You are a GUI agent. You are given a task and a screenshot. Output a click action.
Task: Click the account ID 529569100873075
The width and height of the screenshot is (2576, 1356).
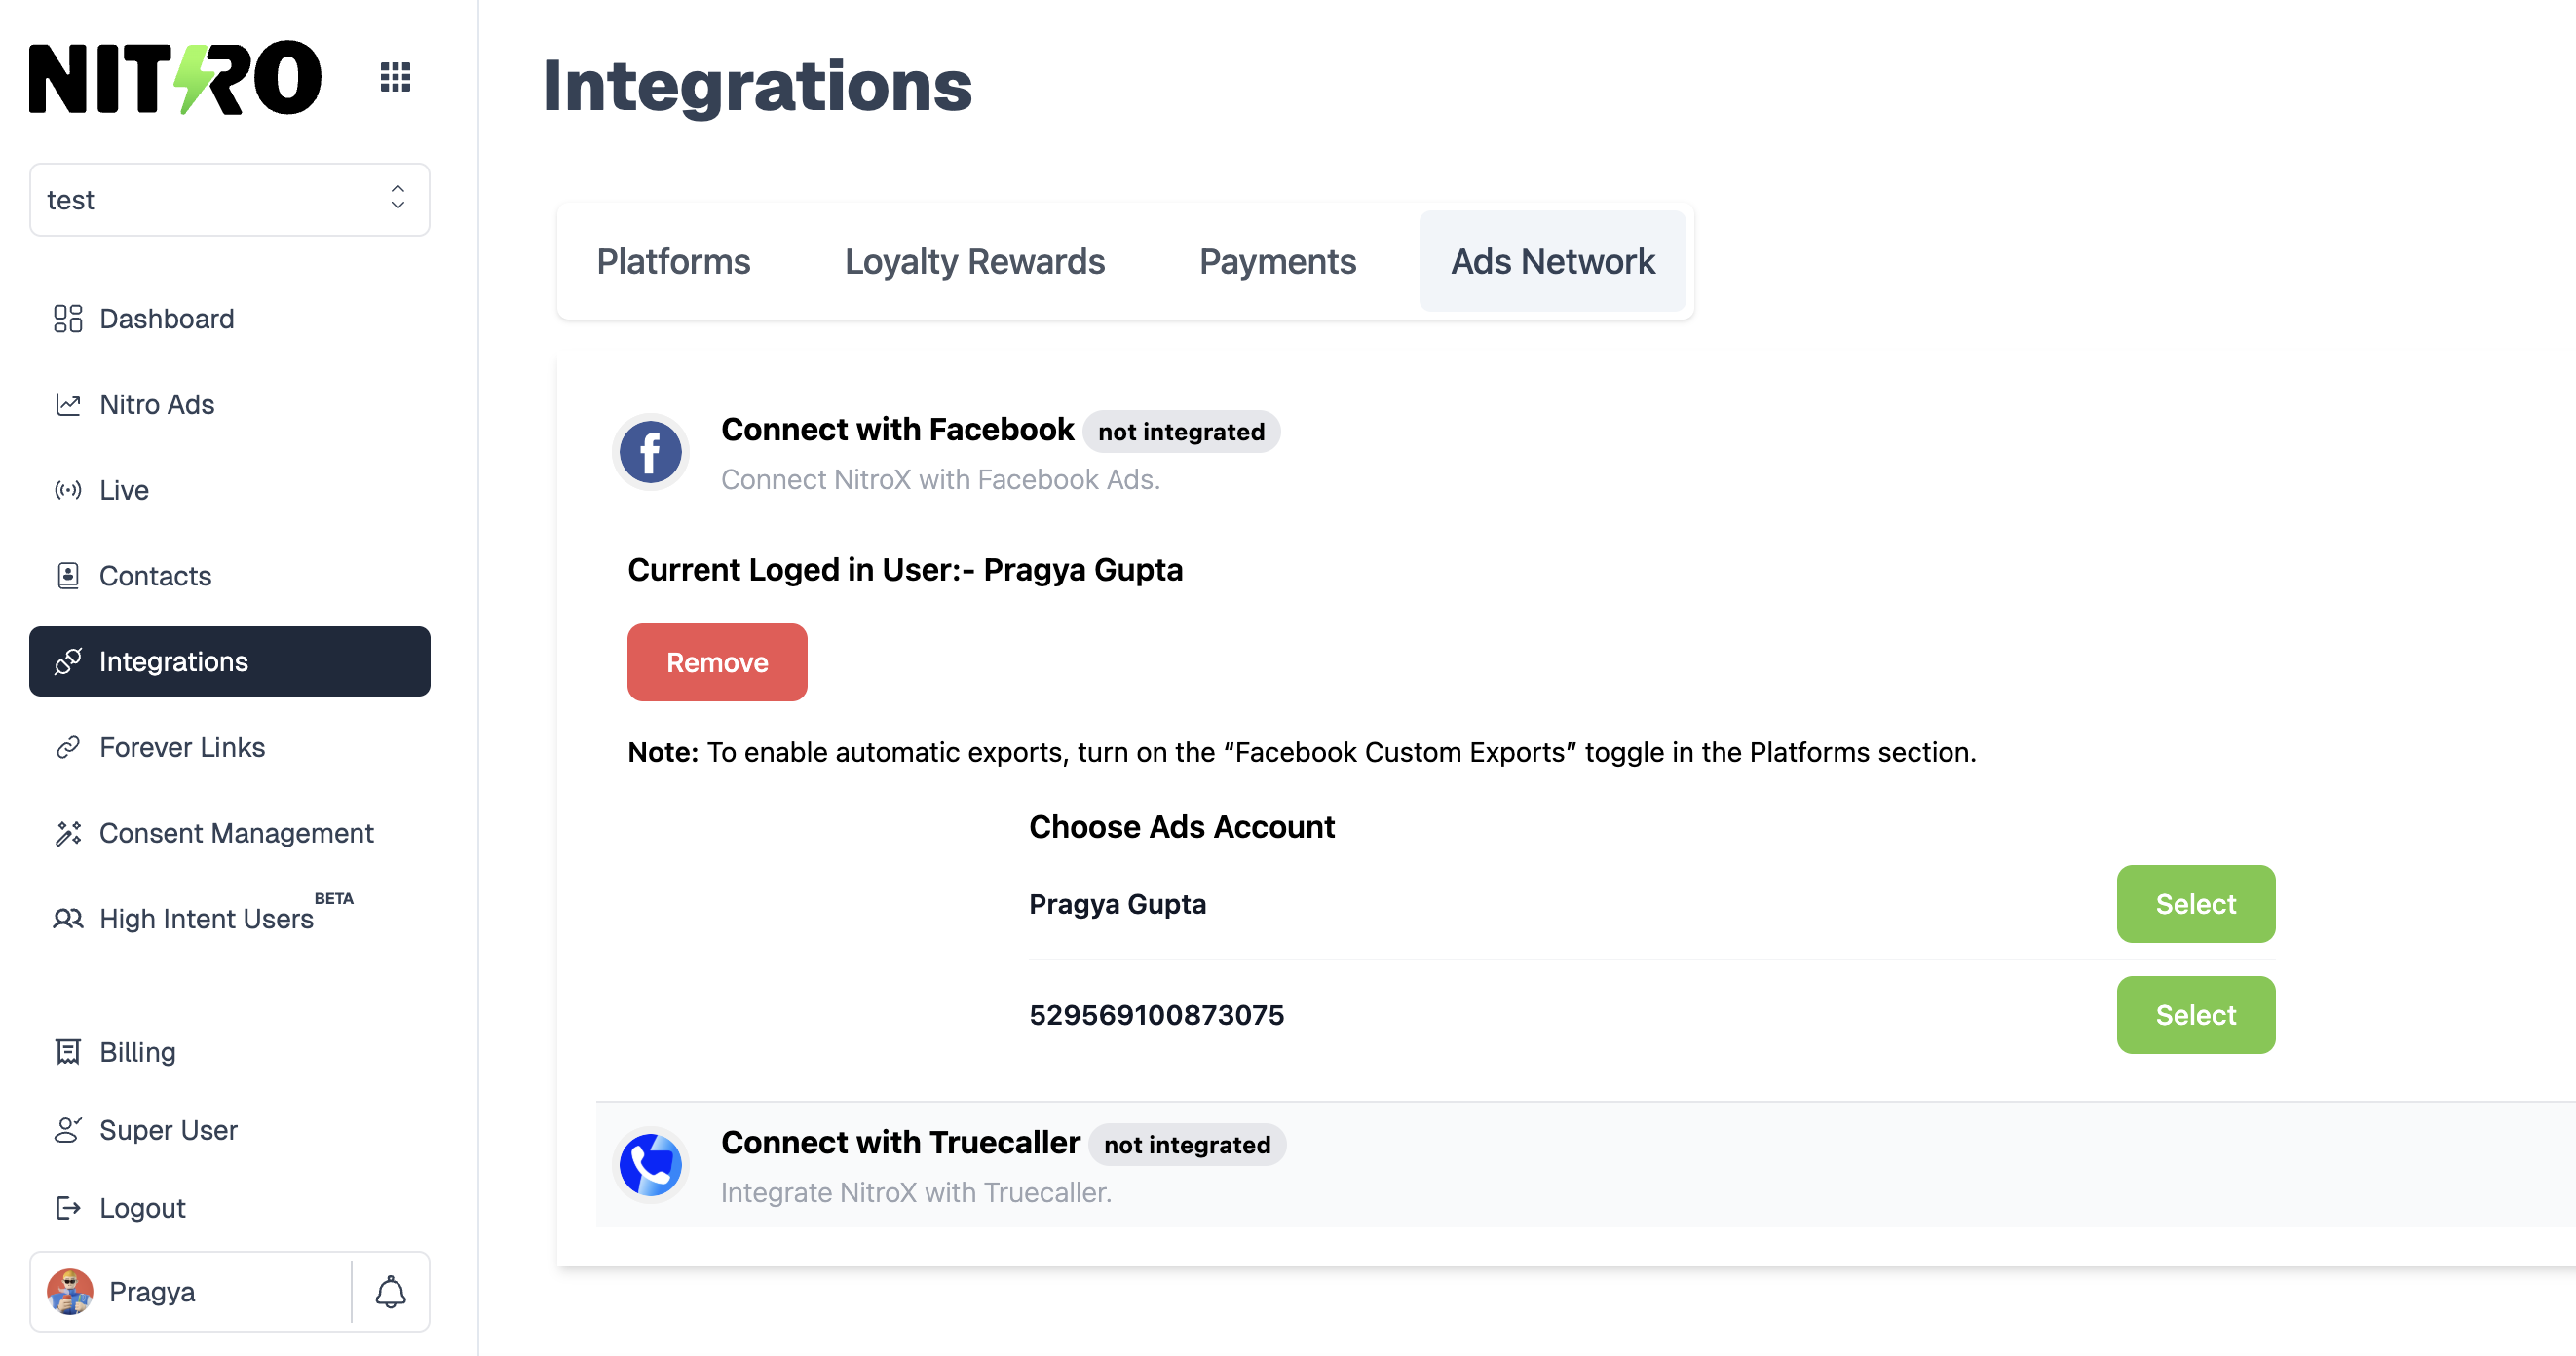(x=1156, y=1015)
